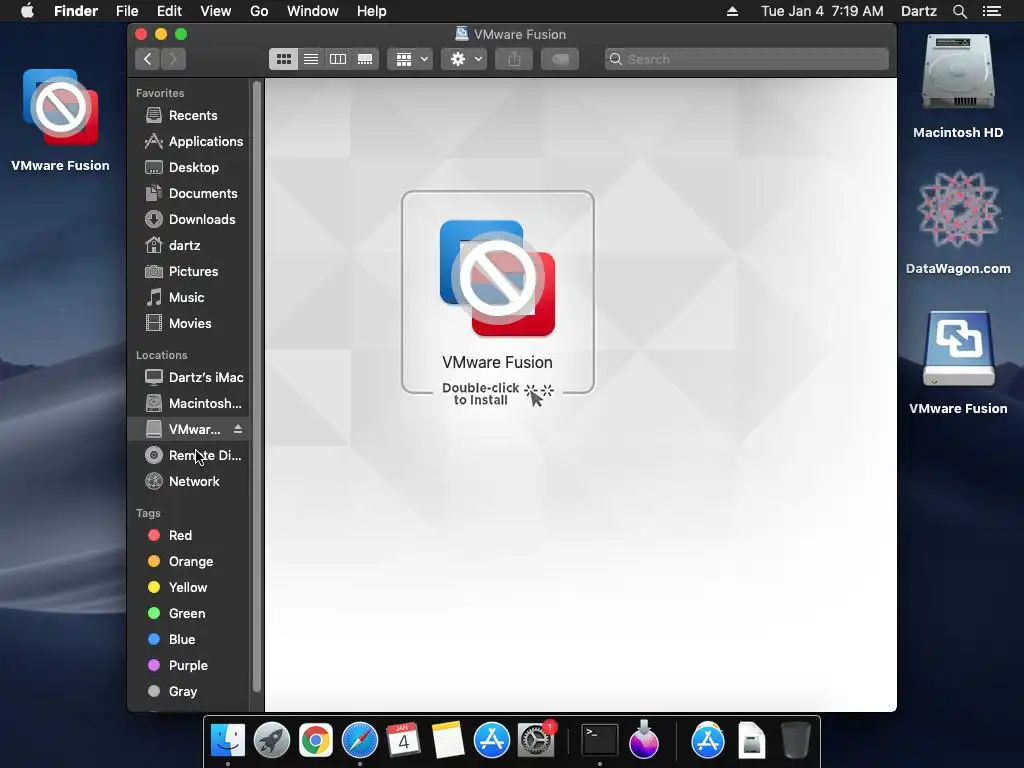Open the gear action menu dropdown

(x=464, y=59)
